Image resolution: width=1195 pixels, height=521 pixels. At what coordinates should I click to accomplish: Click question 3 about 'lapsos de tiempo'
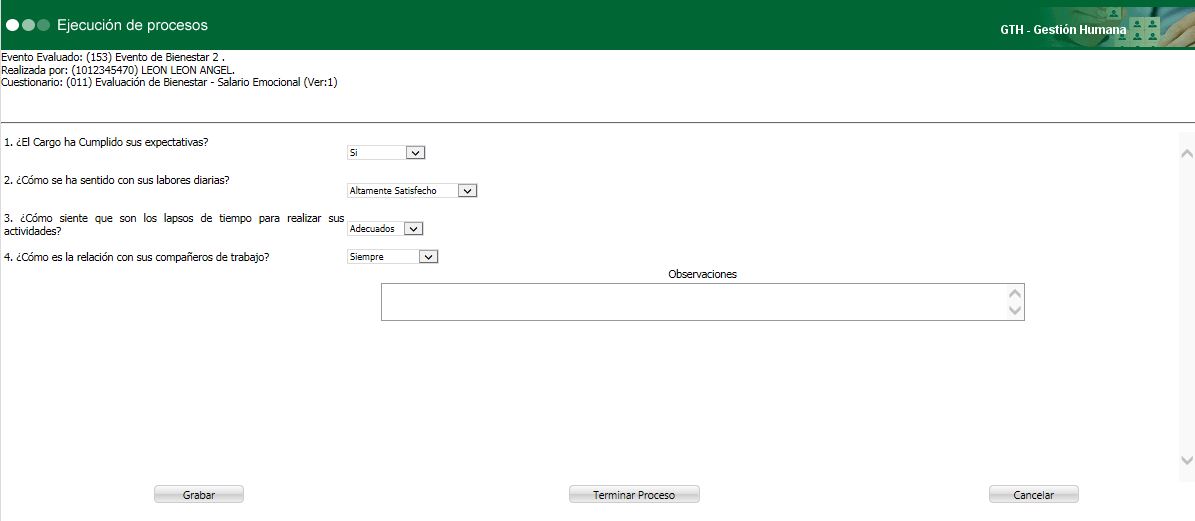175,225
